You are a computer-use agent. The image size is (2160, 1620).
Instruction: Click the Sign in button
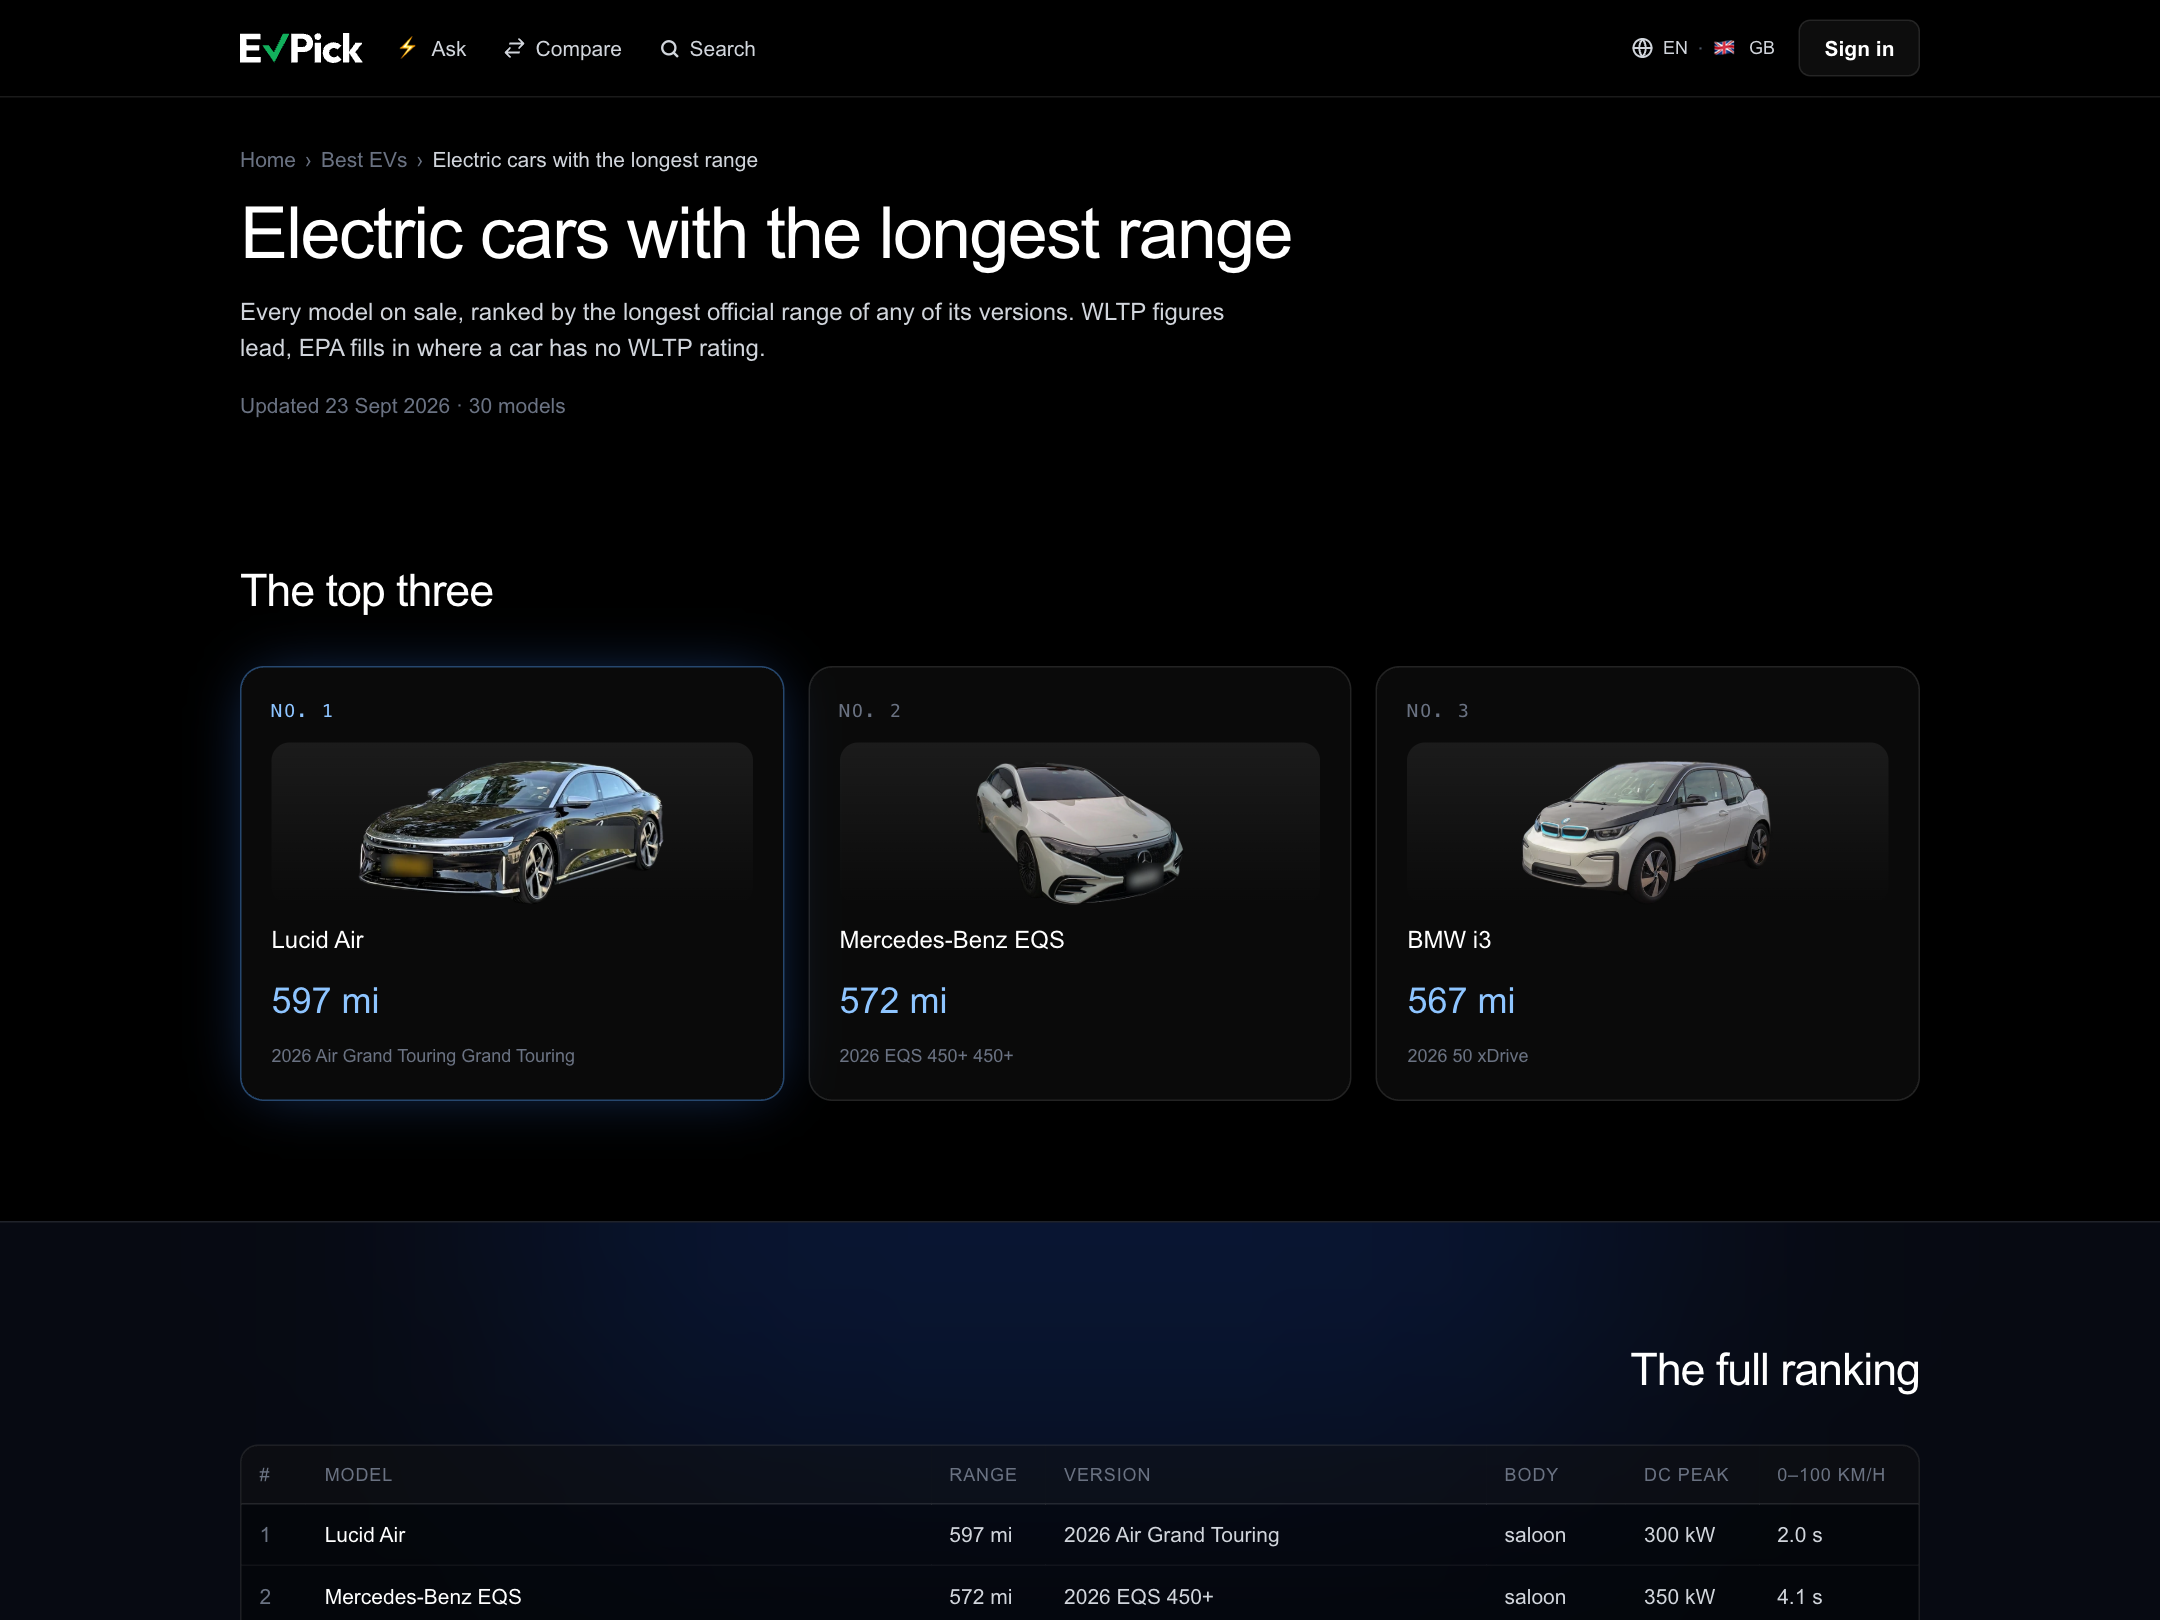pyautogui.click(x=1858, y=48)
